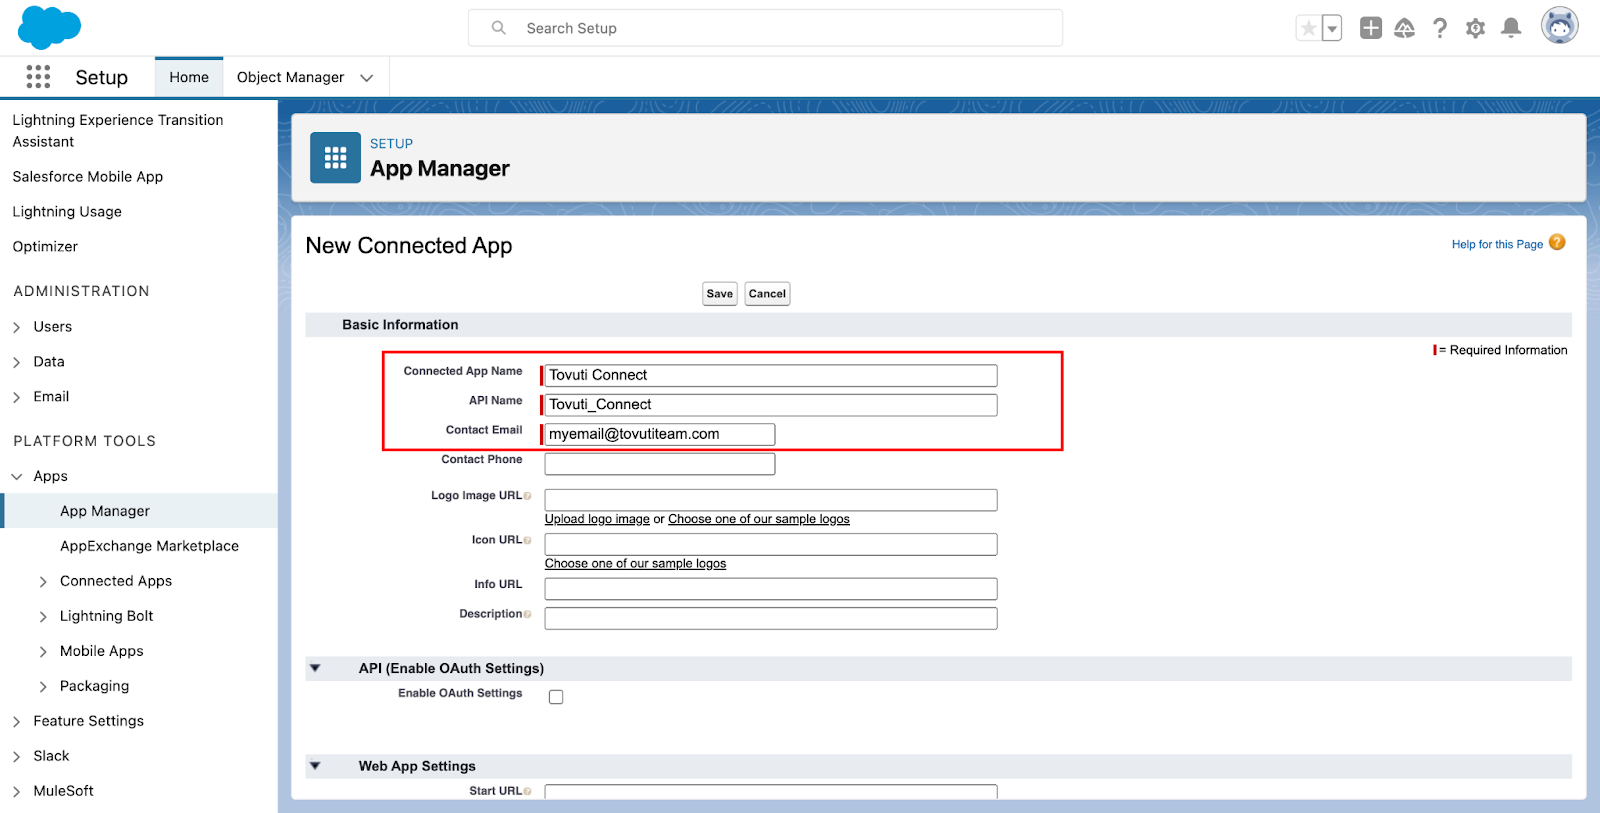The height and width of the screenshot is (813, 1600).
Task: Open the user profile avatar
Action: (x=1559, y=26)
